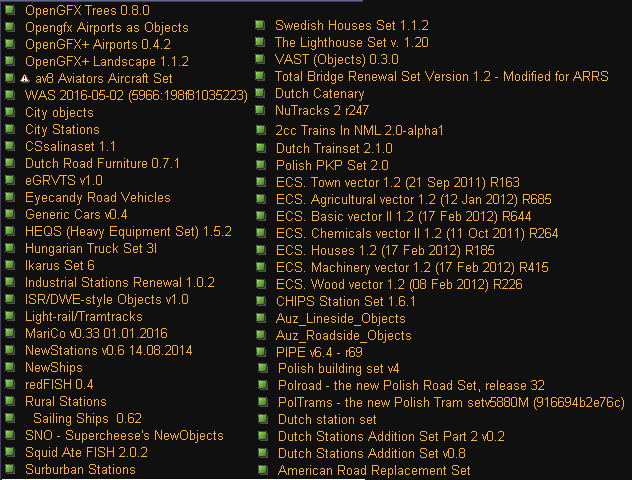Click green square beside 2cc Trains In NML
This screenshot has height=480, width=632.
261,130
